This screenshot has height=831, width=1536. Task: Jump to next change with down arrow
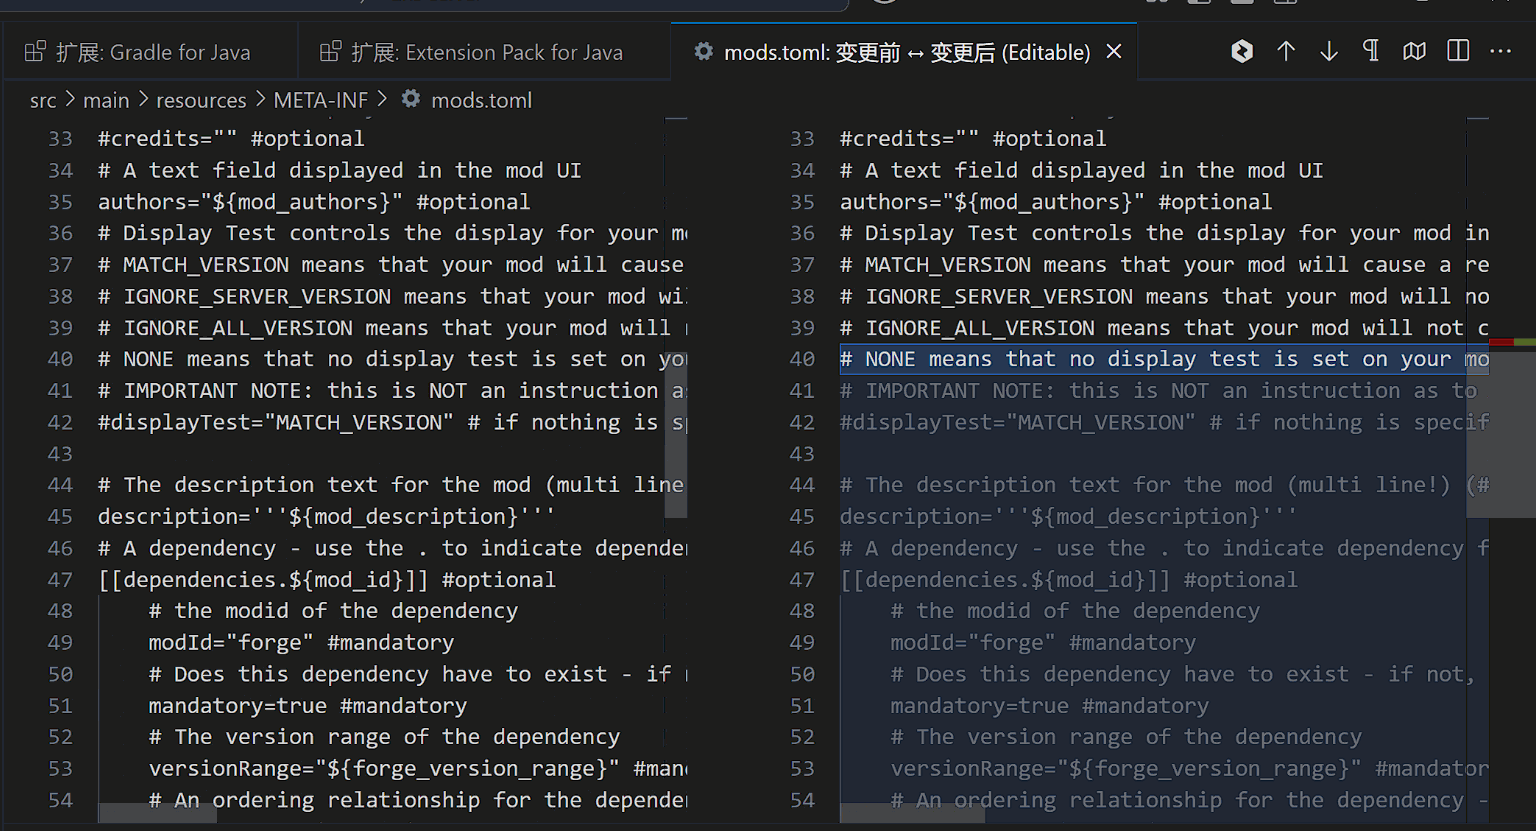coord(1329,52)
